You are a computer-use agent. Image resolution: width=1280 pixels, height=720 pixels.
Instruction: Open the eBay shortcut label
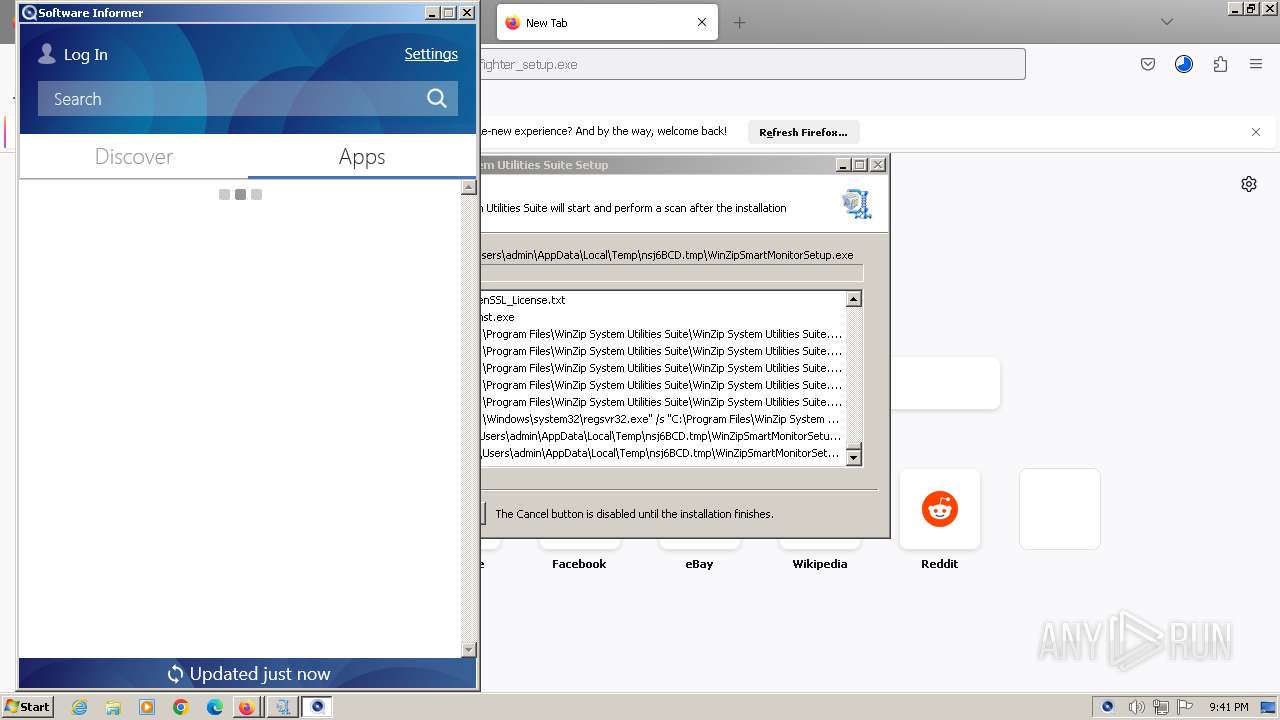click(699, 564)
